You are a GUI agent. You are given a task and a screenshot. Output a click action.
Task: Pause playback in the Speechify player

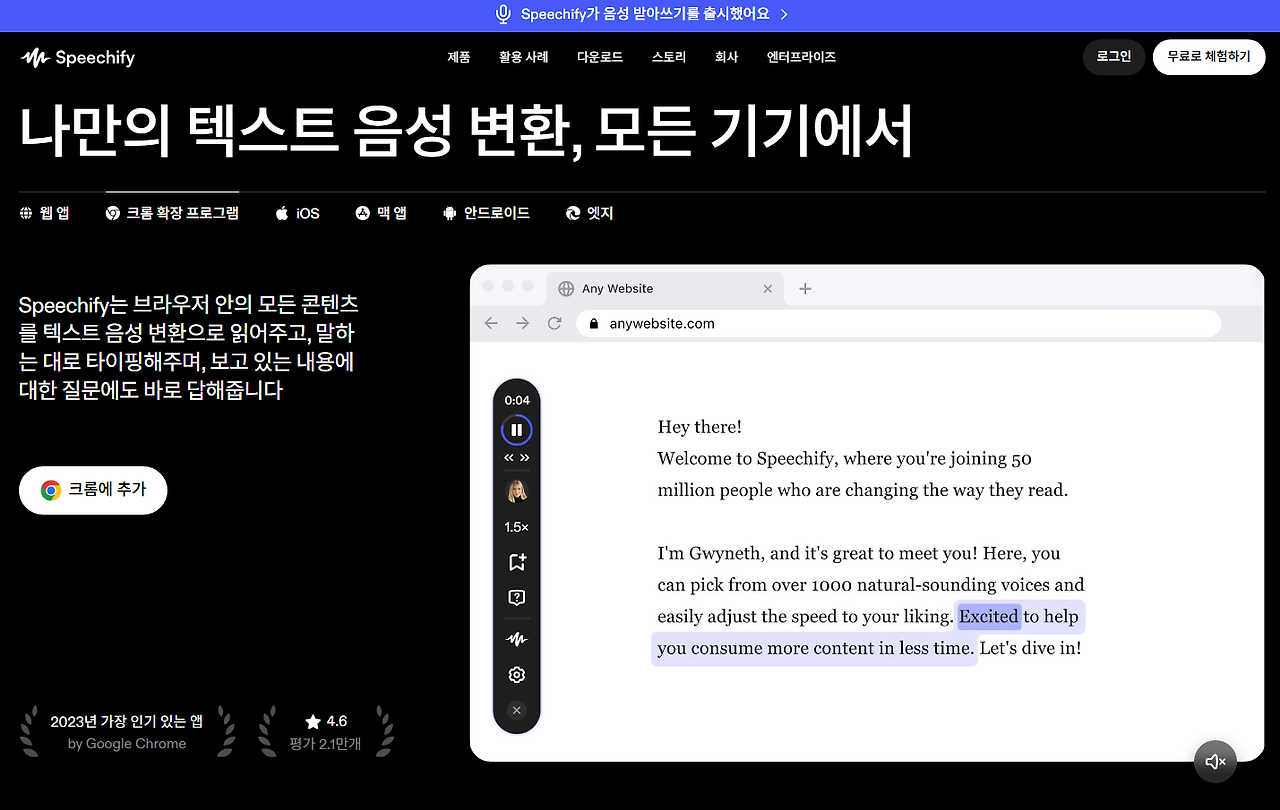[517, 430]
